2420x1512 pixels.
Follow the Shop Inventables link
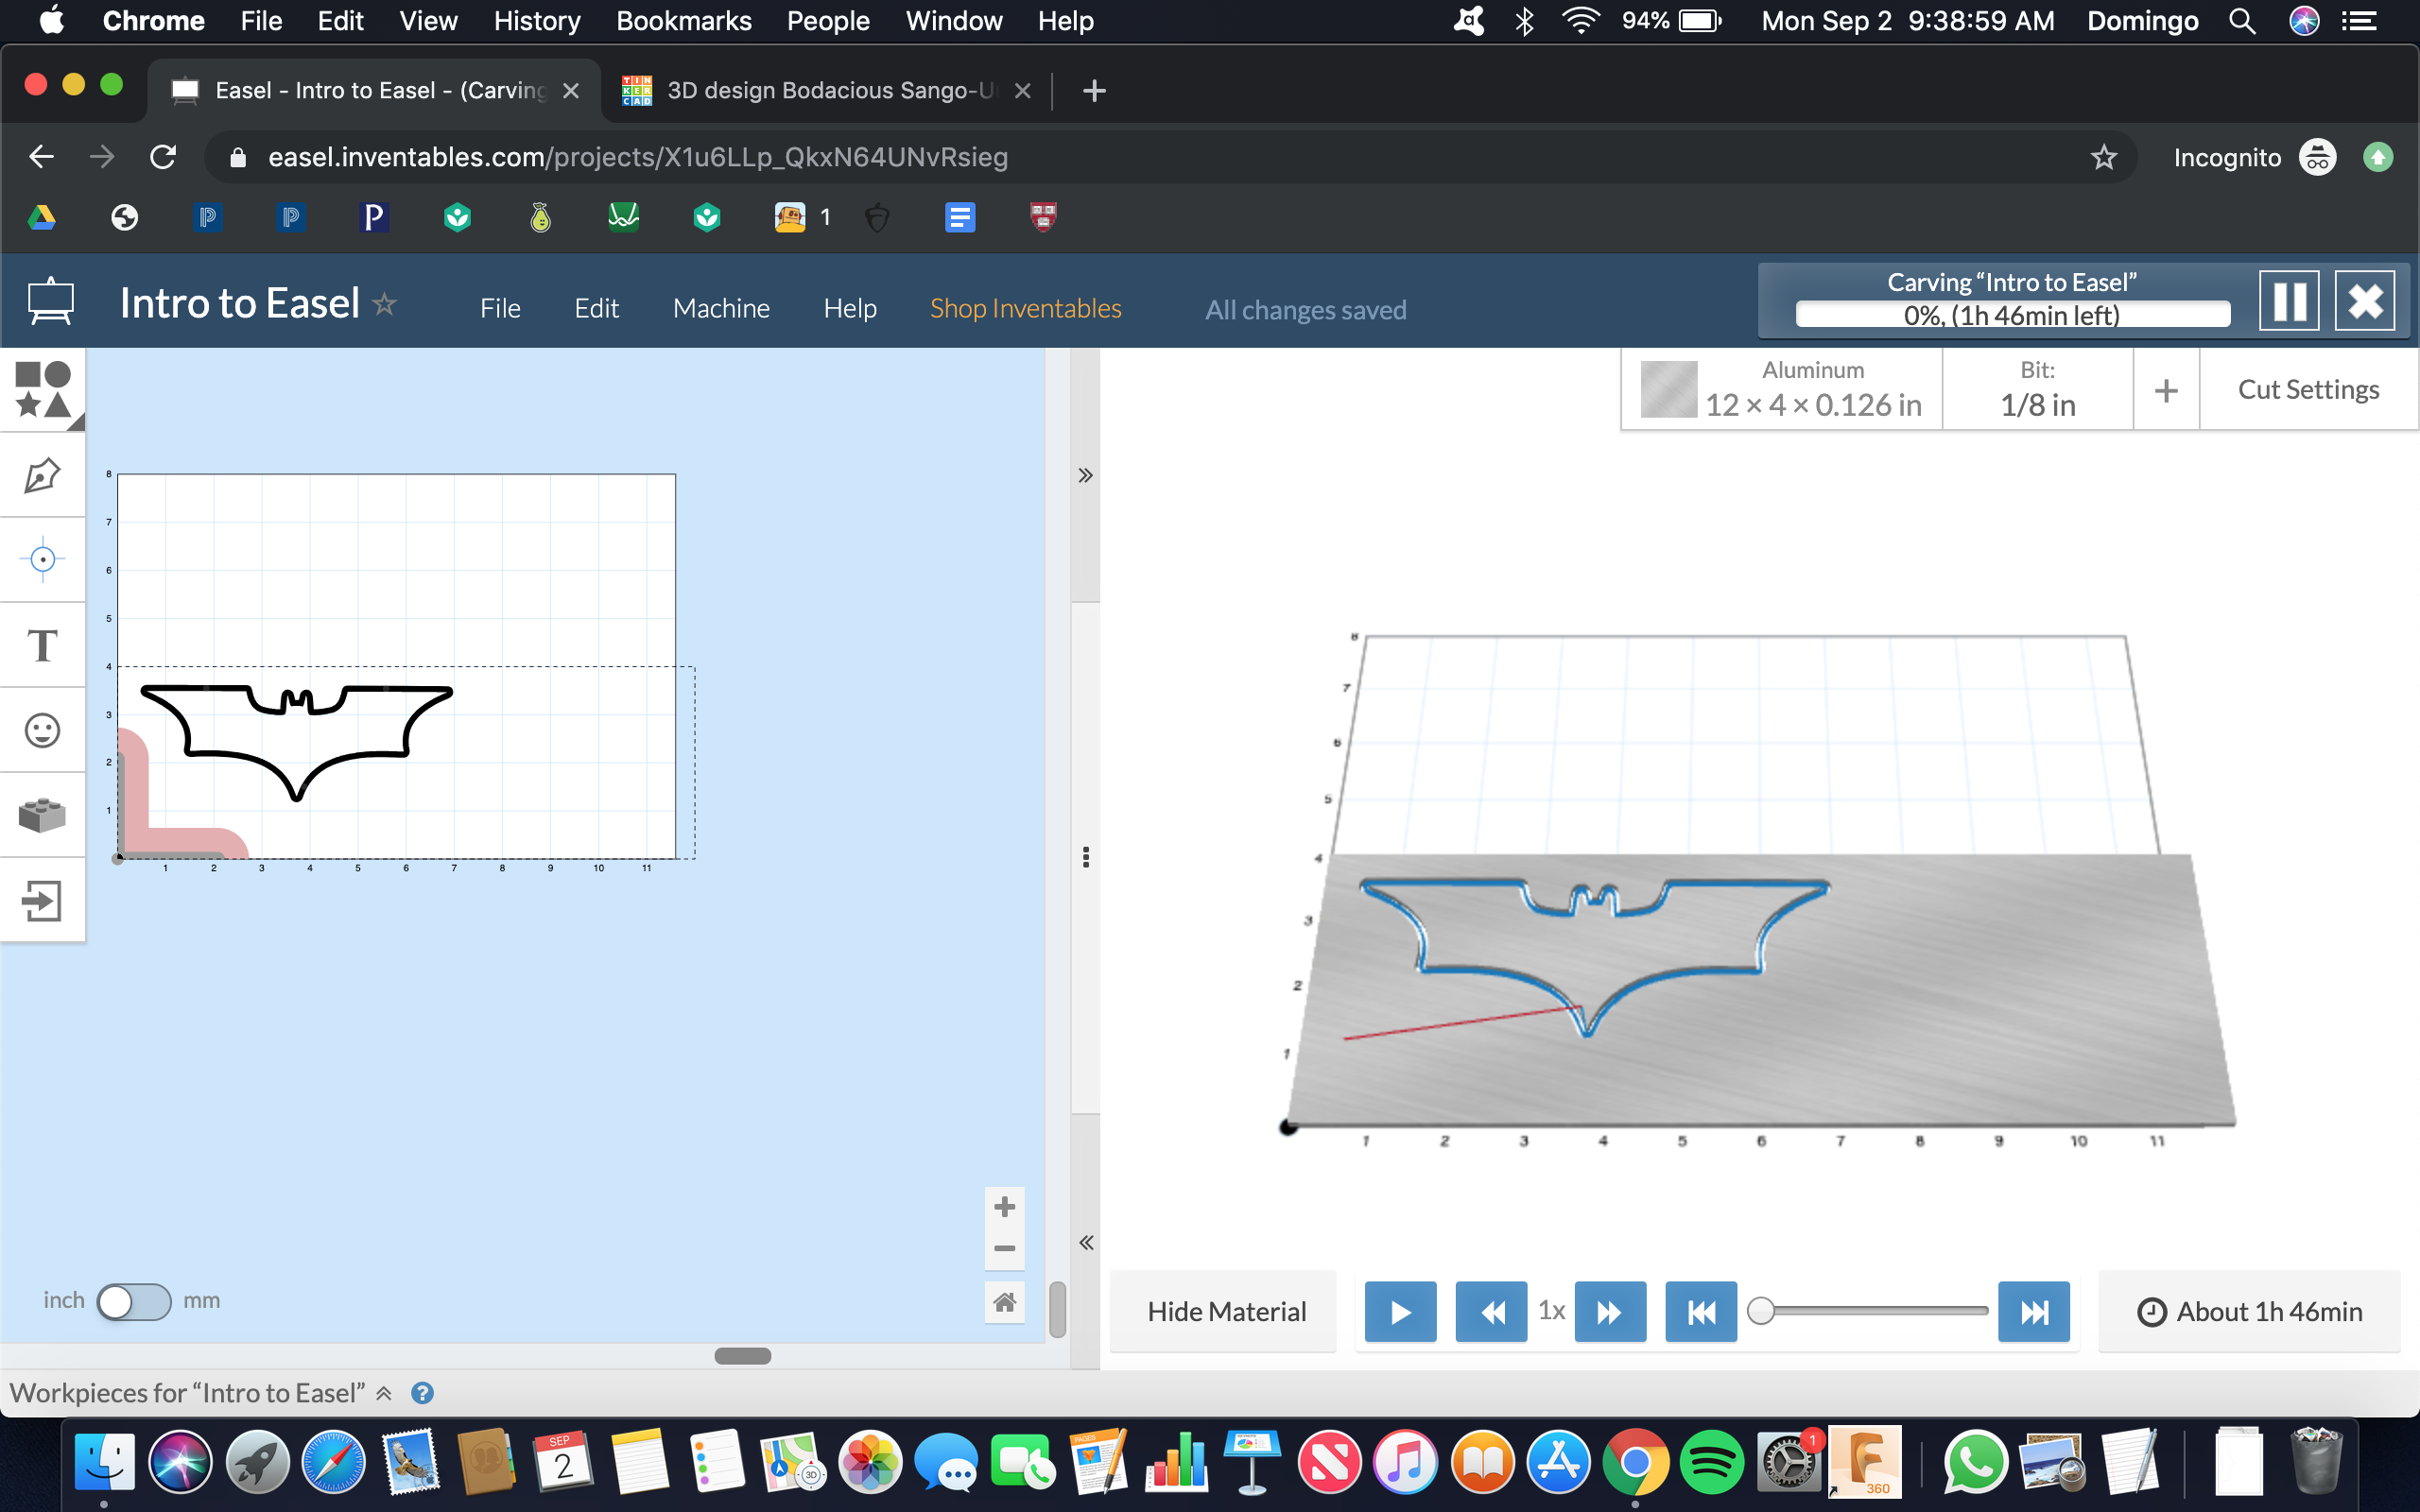coord(1025,308)
